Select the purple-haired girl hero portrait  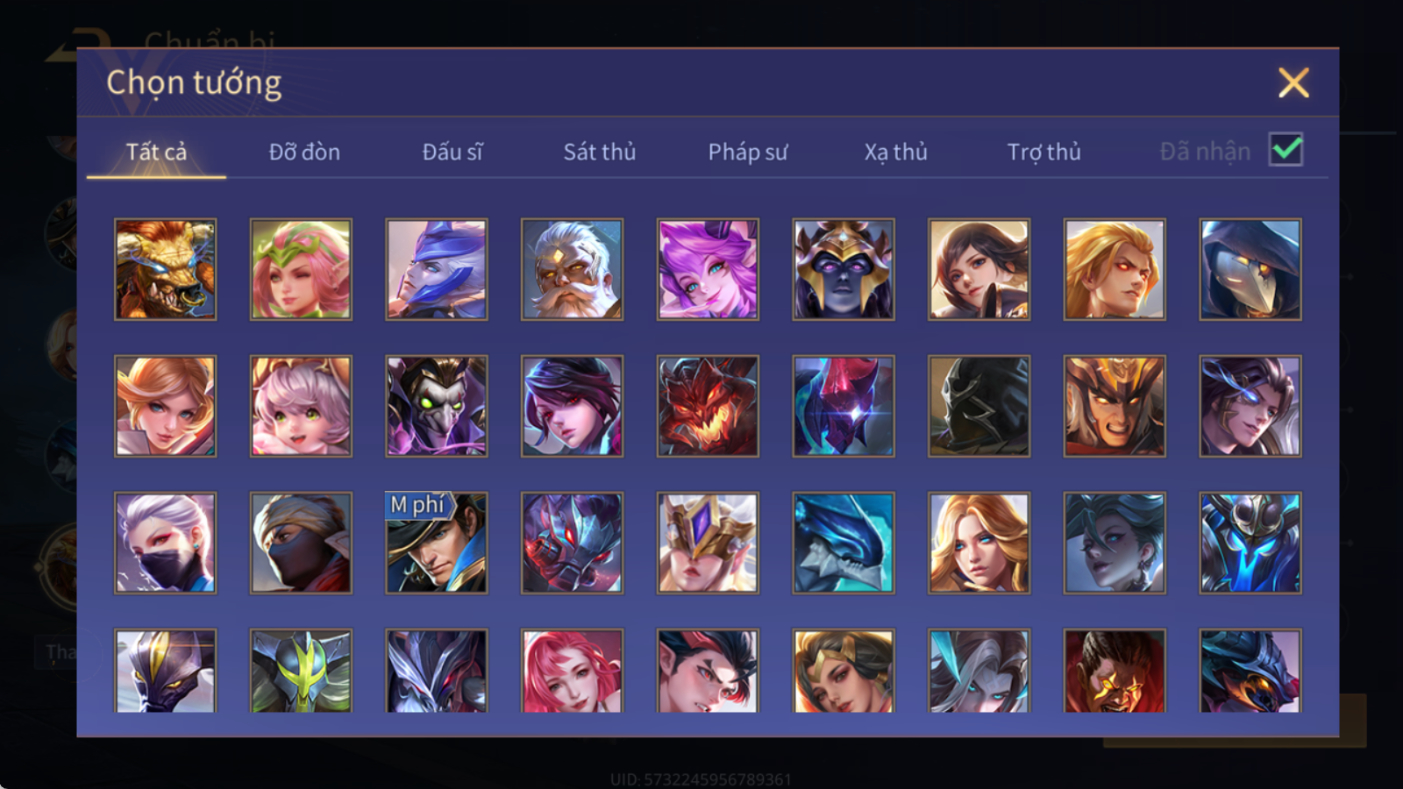(x=708, y=269)
